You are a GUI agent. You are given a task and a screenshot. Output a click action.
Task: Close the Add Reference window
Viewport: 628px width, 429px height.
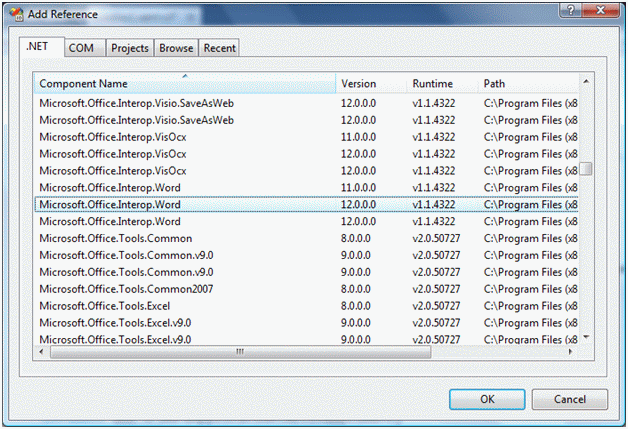click(x=600, y=10)
